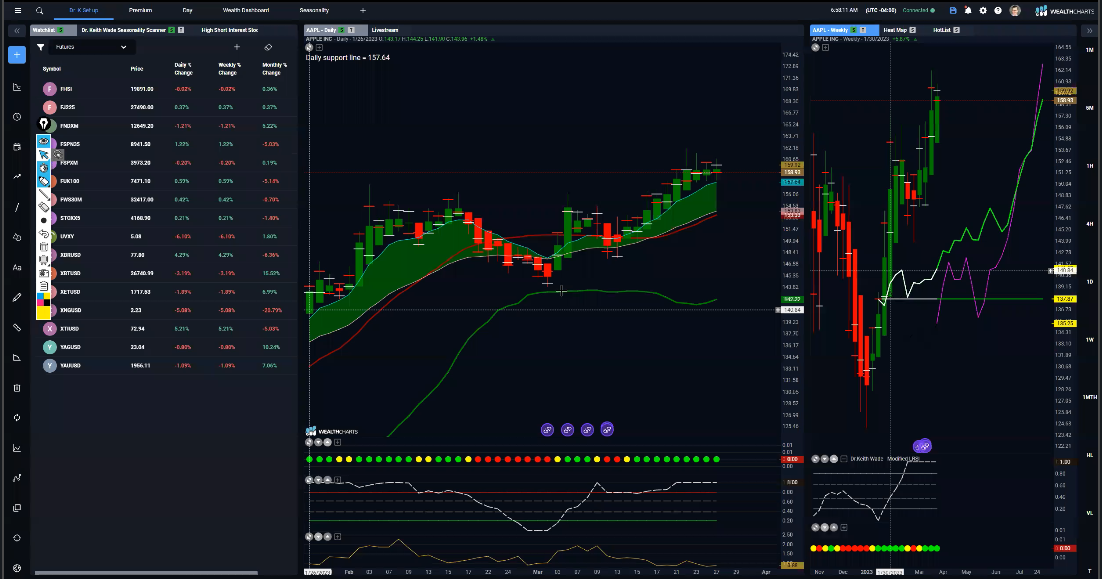Open the notifications bell
Screen dimensions: 1102x579
pos(968,11)
